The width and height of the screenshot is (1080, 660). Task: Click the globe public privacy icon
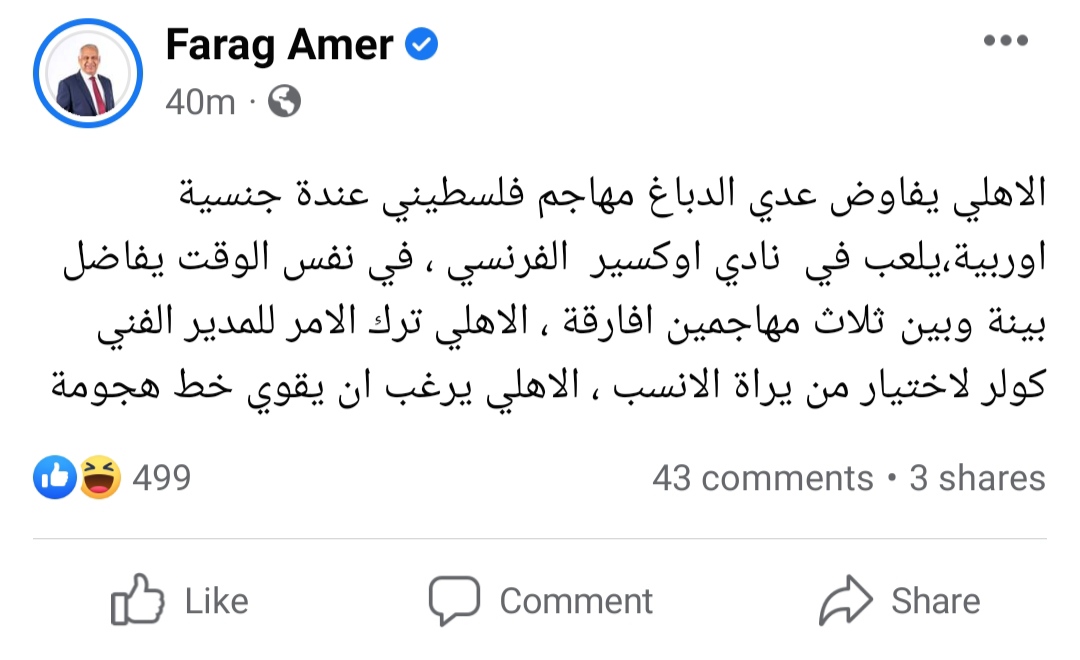(284, 101)
